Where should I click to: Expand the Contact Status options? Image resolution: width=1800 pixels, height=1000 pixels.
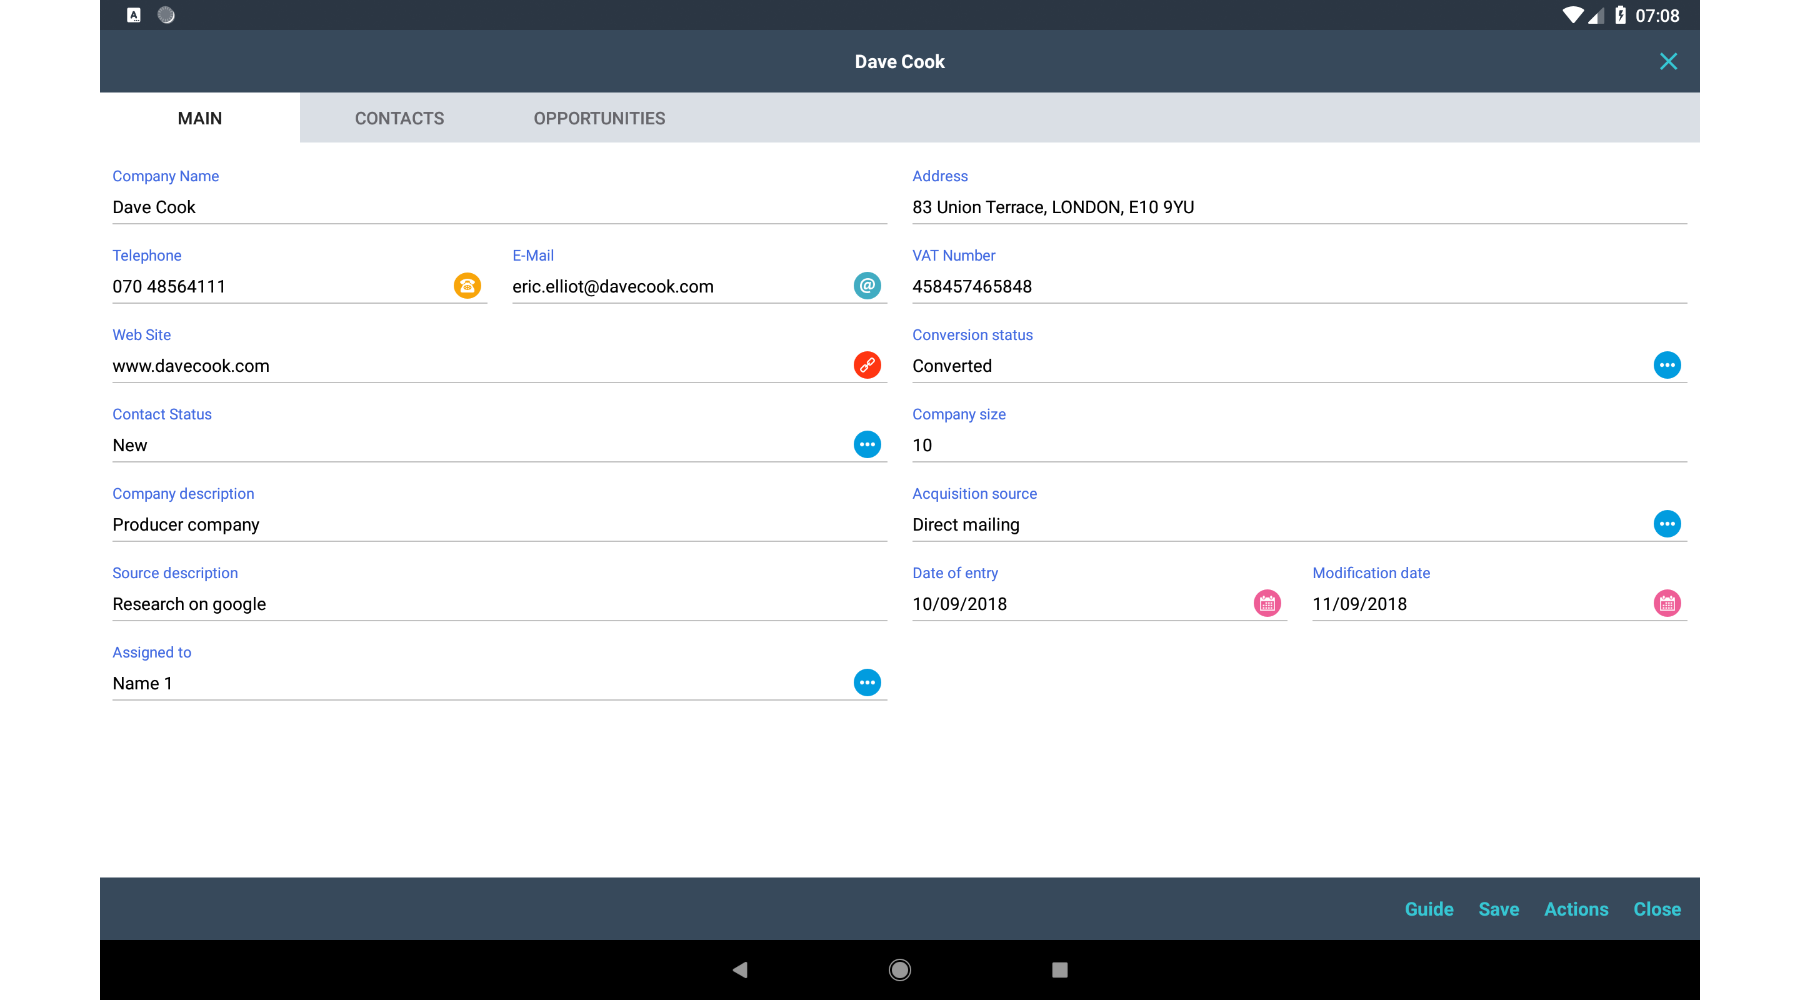[867, 444]
